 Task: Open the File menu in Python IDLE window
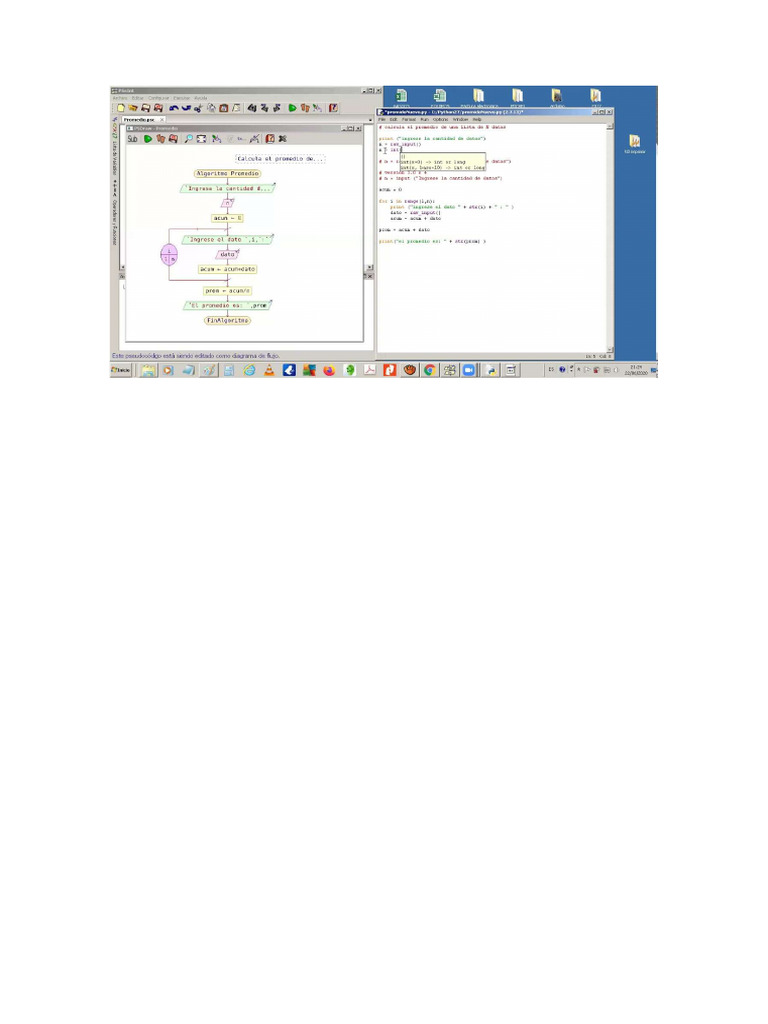[x=383, y=120]
